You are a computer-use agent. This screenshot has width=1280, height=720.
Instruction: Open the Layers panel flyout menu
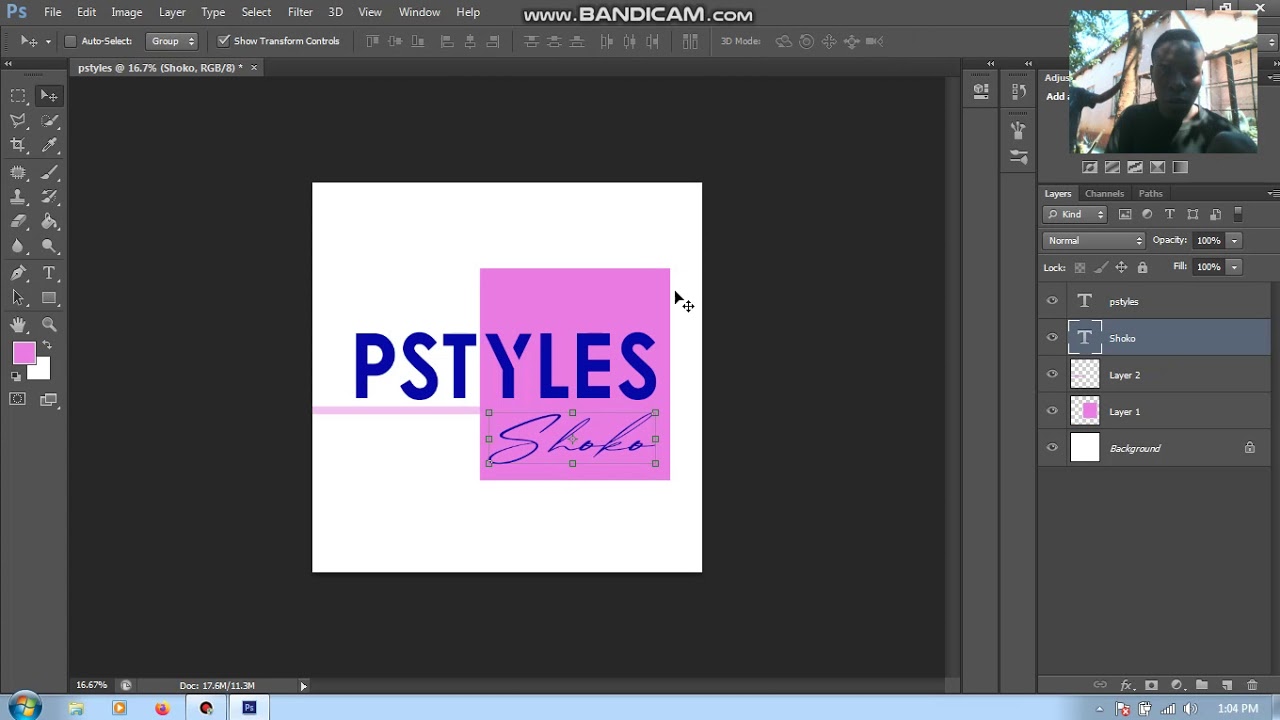(1272, 193)
